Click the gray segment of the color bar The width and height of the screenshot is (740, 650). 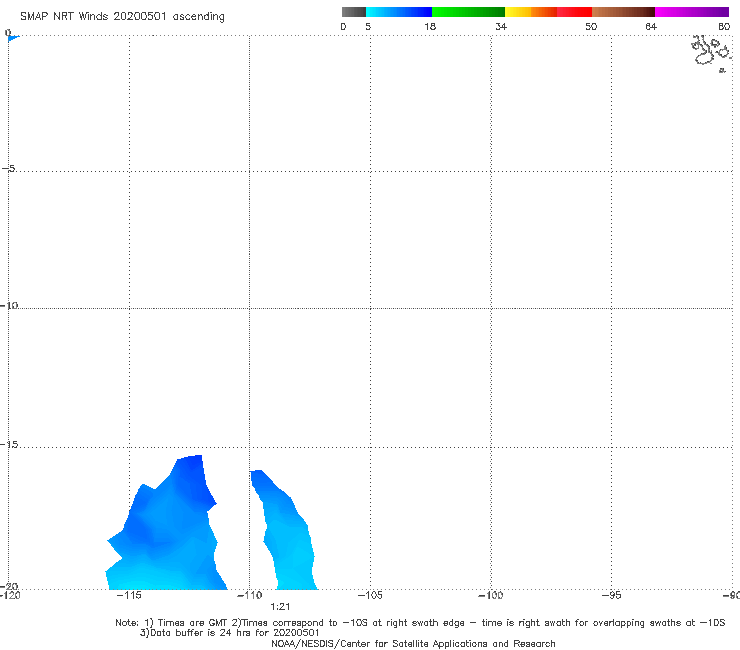coord(353,12)
